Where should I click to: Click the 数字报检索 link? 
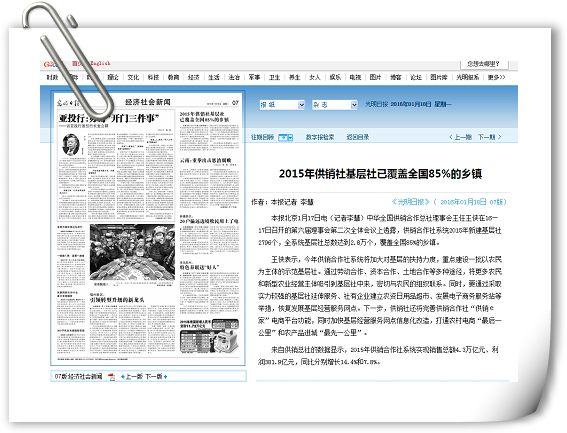(320, 137)
